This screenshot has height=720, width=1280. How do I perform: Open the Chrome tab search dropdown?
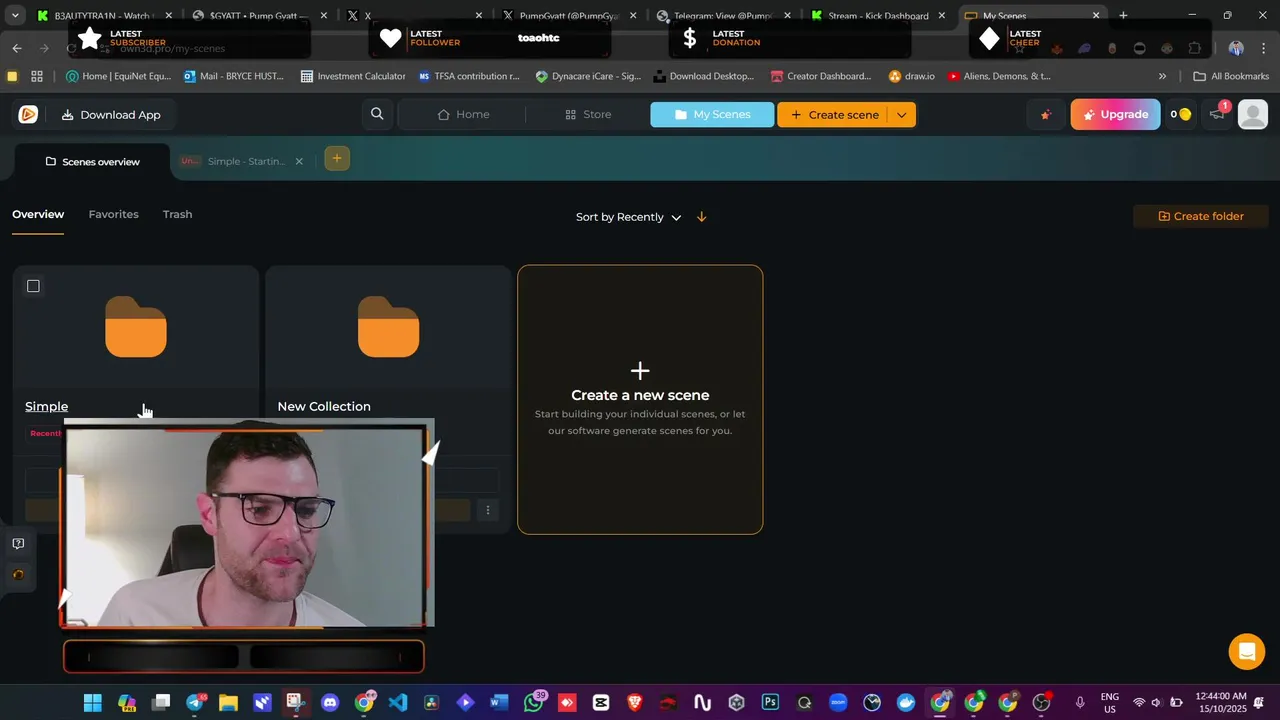pyautogui.click(x=14, y=15)
